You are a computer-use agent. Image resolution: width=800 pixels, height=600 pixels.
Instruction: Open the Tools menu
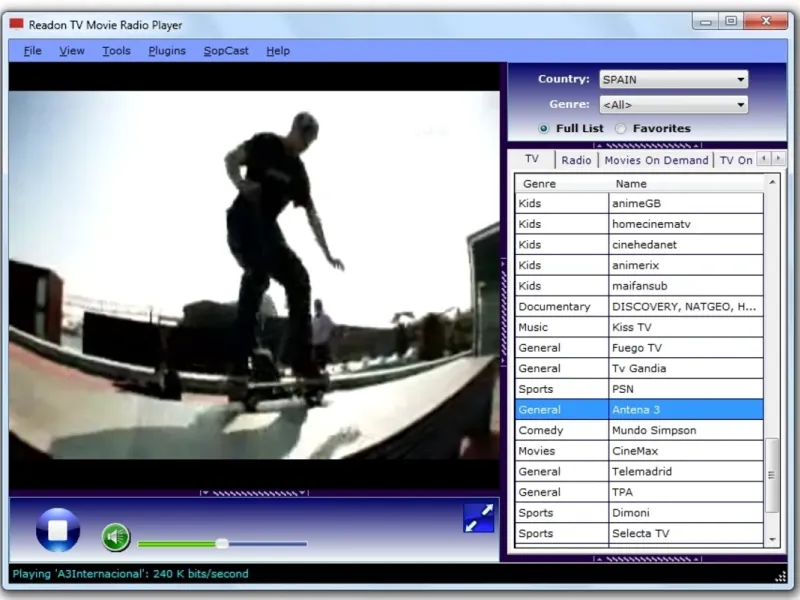(115, 50)
